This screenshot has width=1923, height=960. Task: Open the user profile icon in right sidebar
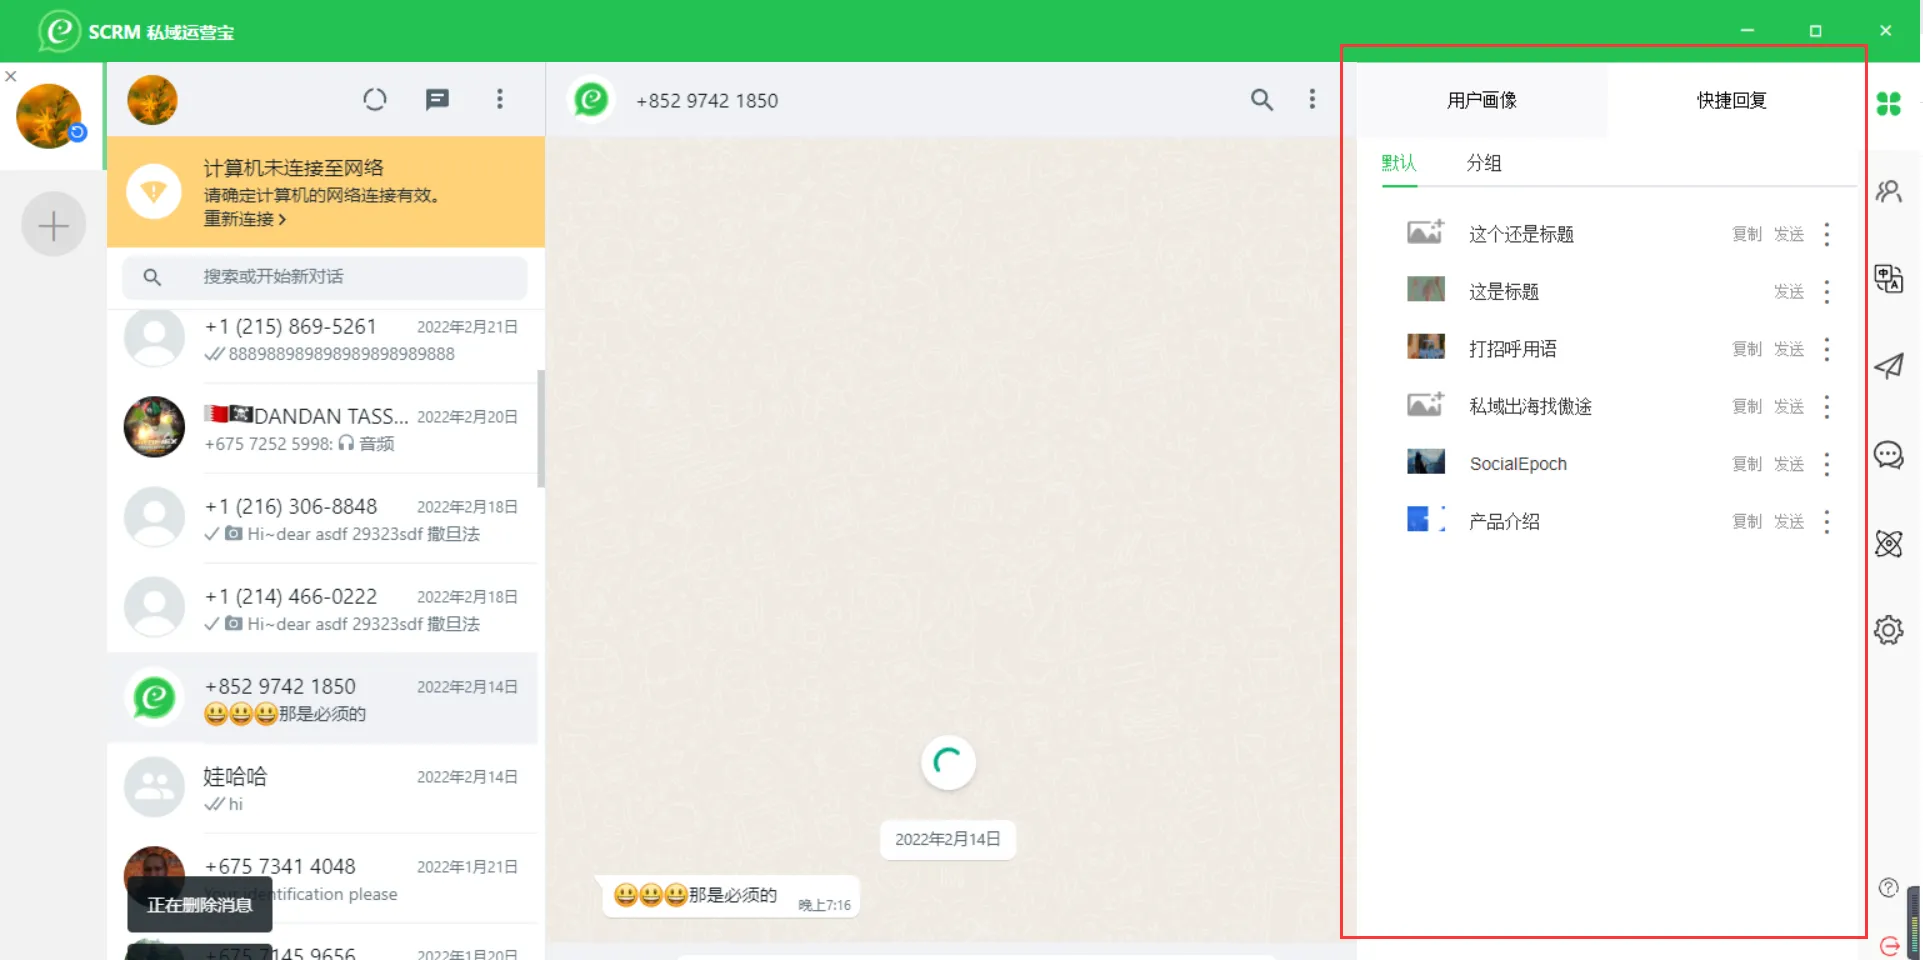click(1888, 191)
